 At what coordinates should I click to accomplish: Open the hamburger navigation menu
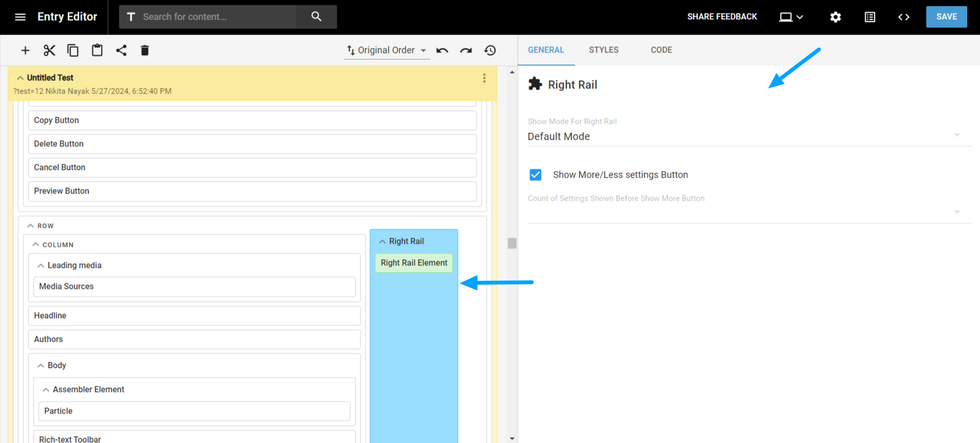click(x=20, y=17)
